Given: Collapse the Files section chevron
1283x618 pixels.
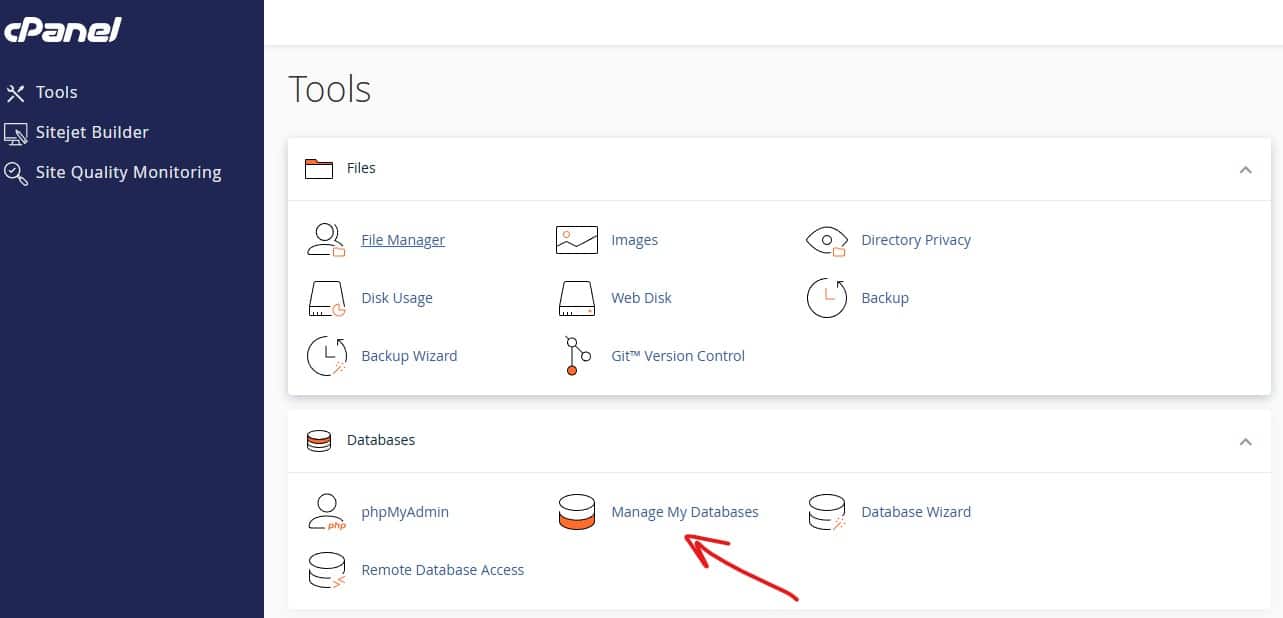Looking at the screenshot, I should click(1245, 169).
